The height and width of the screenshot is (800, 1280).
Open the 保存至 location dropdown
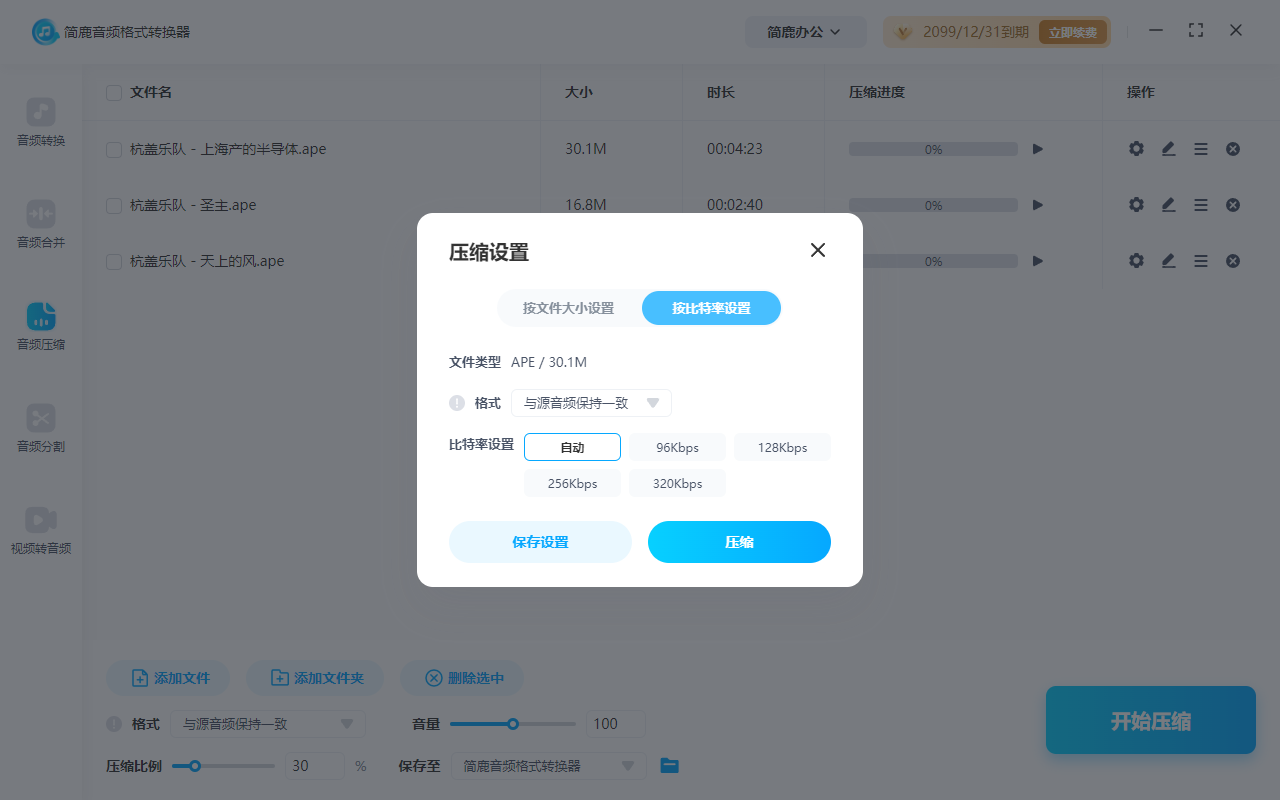click(549, 766)
